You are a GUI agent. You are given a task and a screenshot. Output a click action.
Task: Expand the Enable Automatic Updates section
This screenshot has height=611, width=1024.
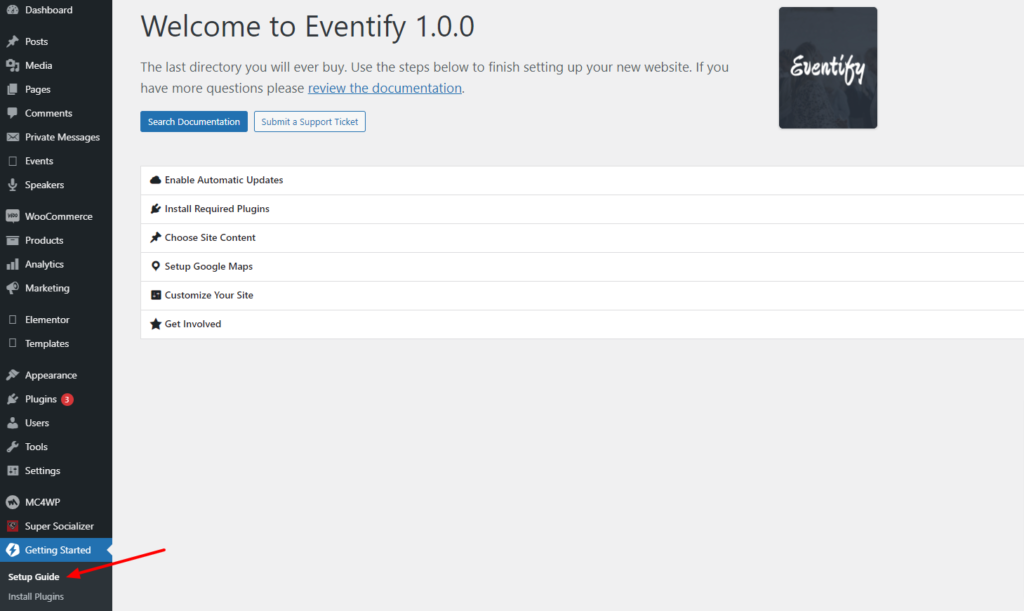tap(582, 180)
